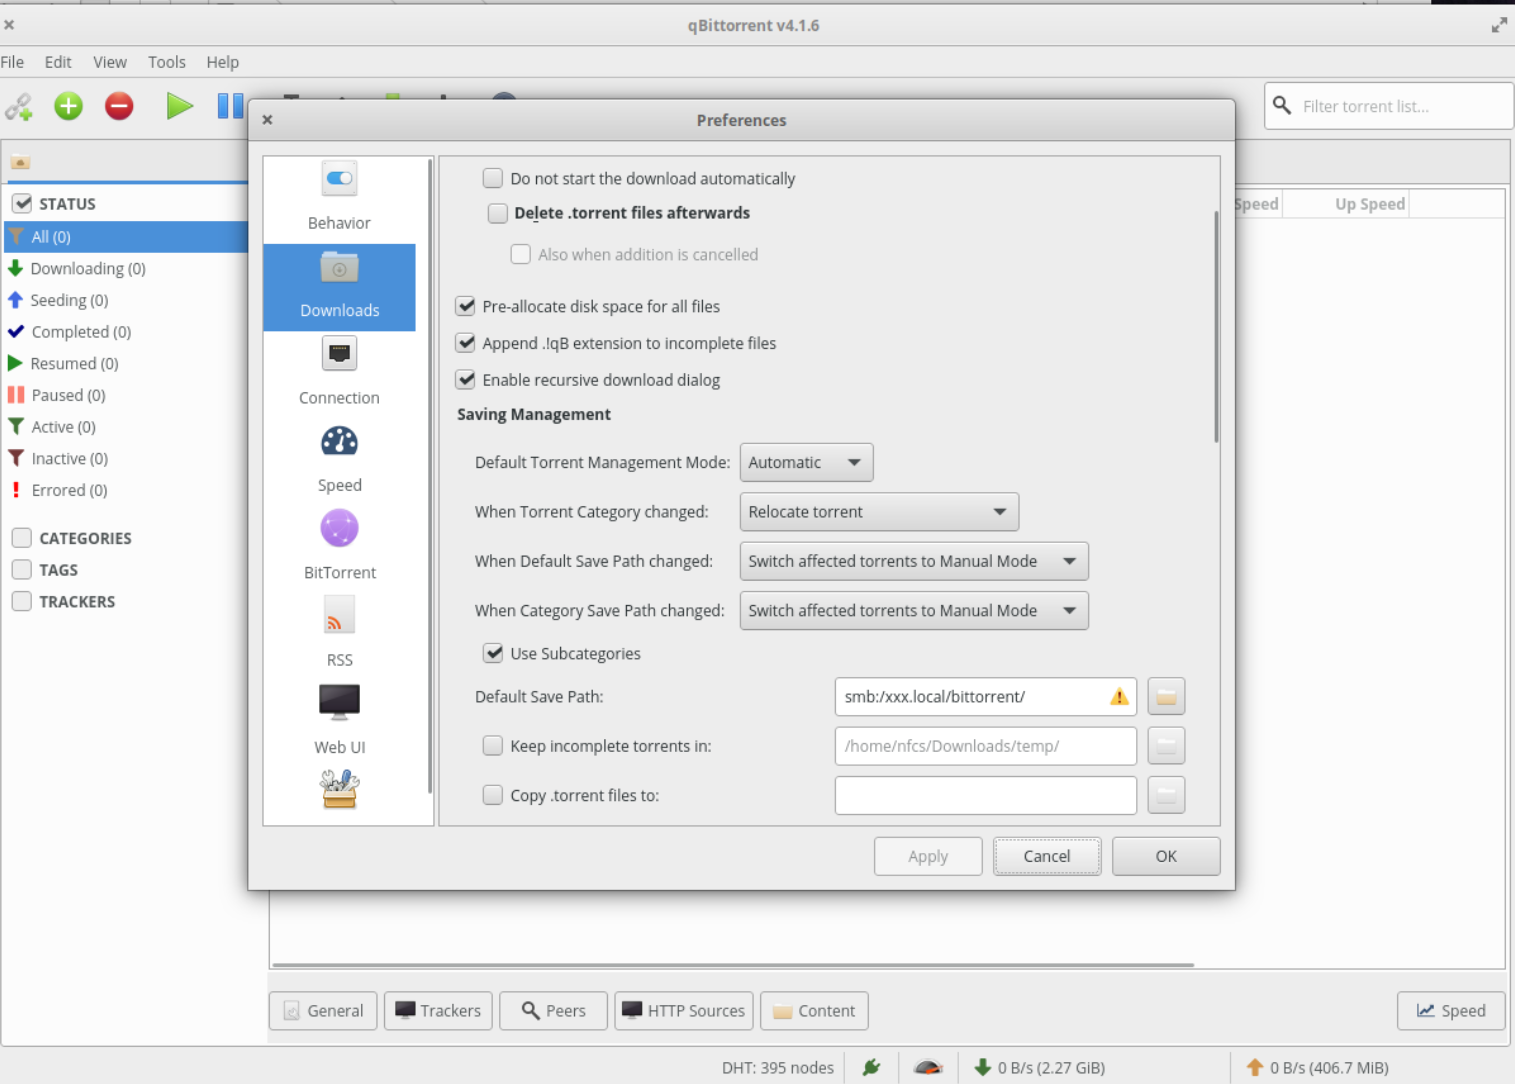The width and height of the screenshot is (1515, 1084).
Task: Open the Tools menu
Action: point(166,62)
